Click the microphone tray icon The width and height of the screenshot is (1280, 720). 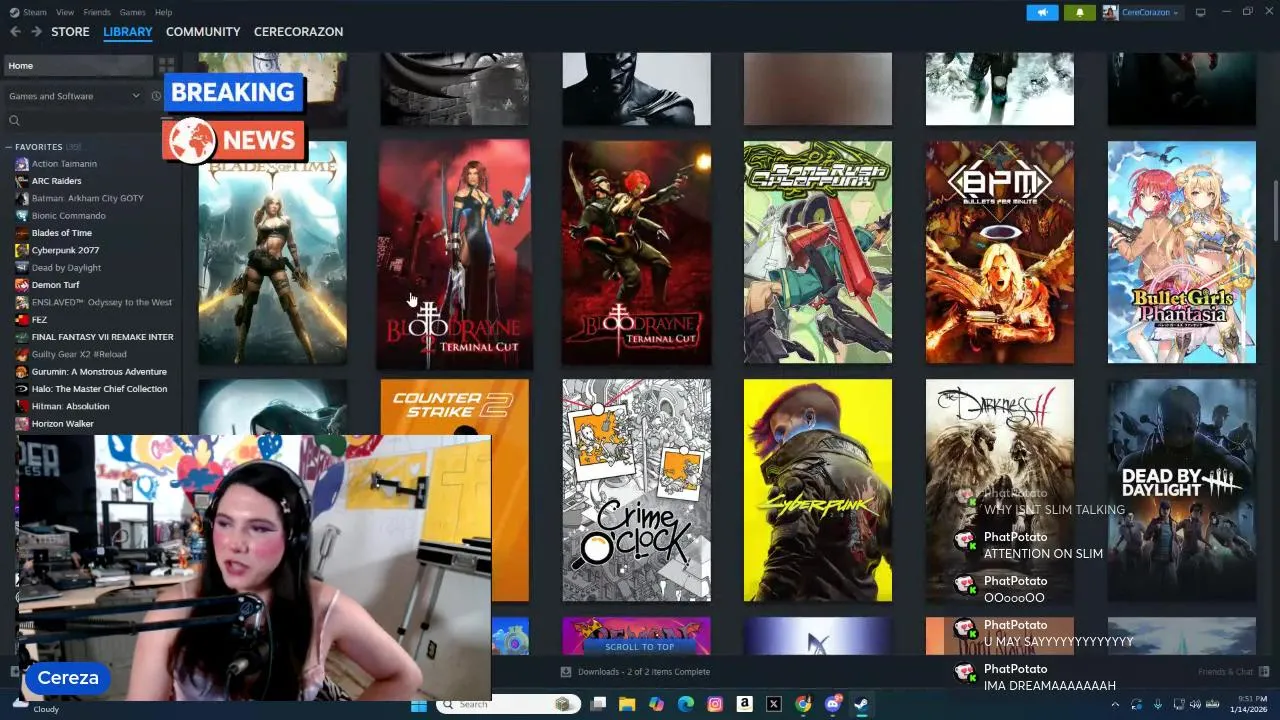pyautogui.click(x=1158, y=704)
